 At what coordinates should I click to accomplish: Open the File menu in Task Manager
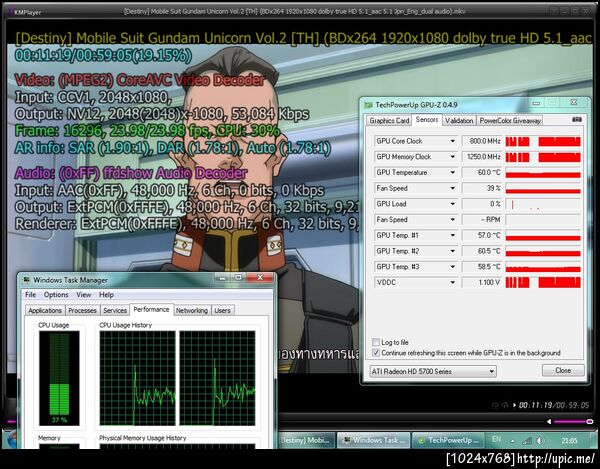click(30, 295)
